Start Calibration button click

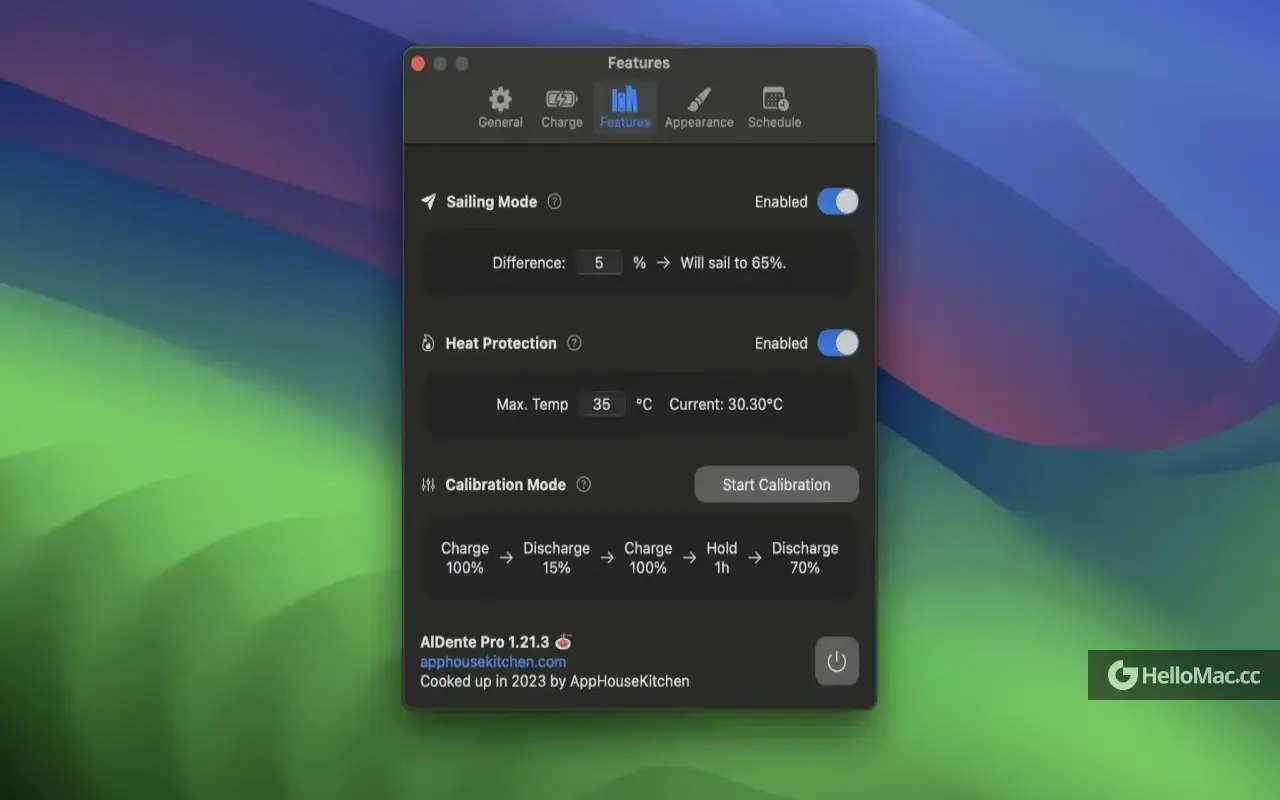coord(777,484)
